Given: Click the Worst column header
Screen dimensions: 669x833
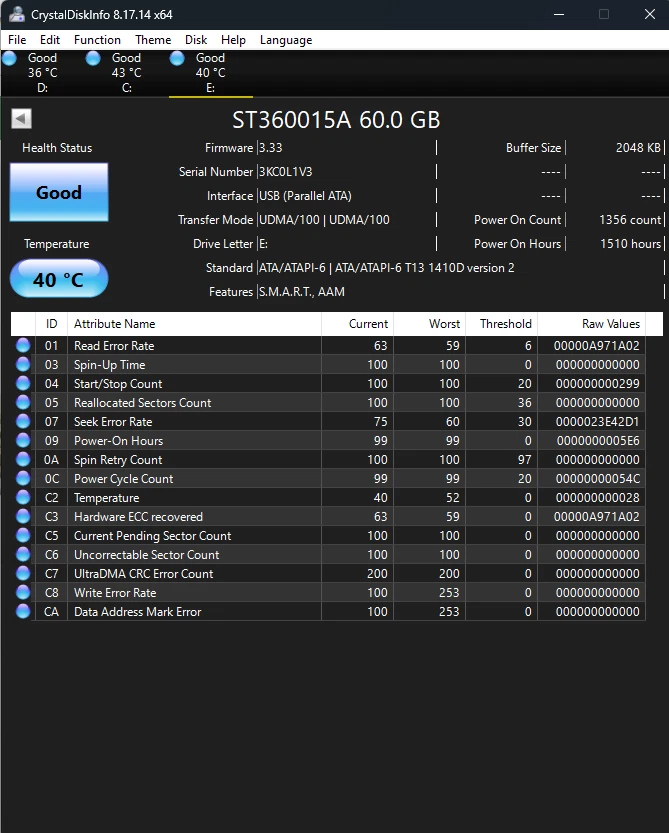Looking at the screenshot, I should (429, 324).
